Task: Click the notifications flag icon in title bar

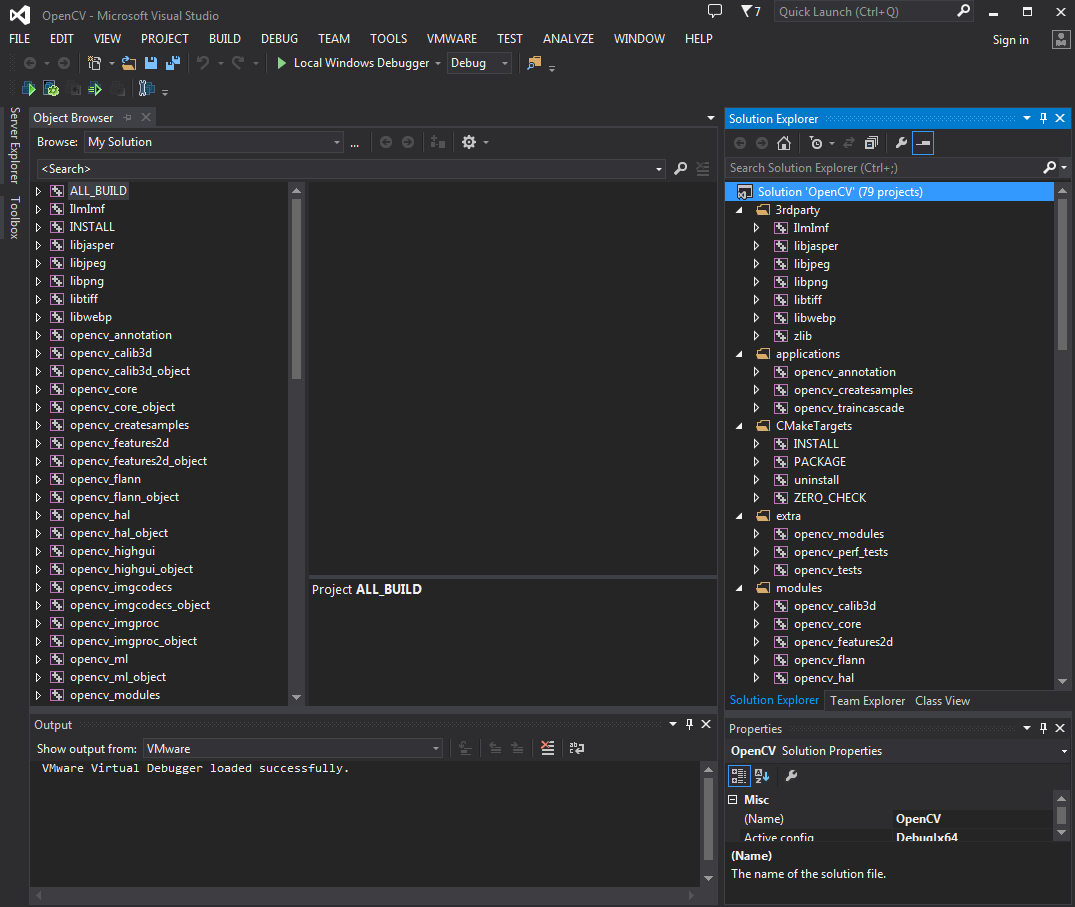Action: point(749,11)
